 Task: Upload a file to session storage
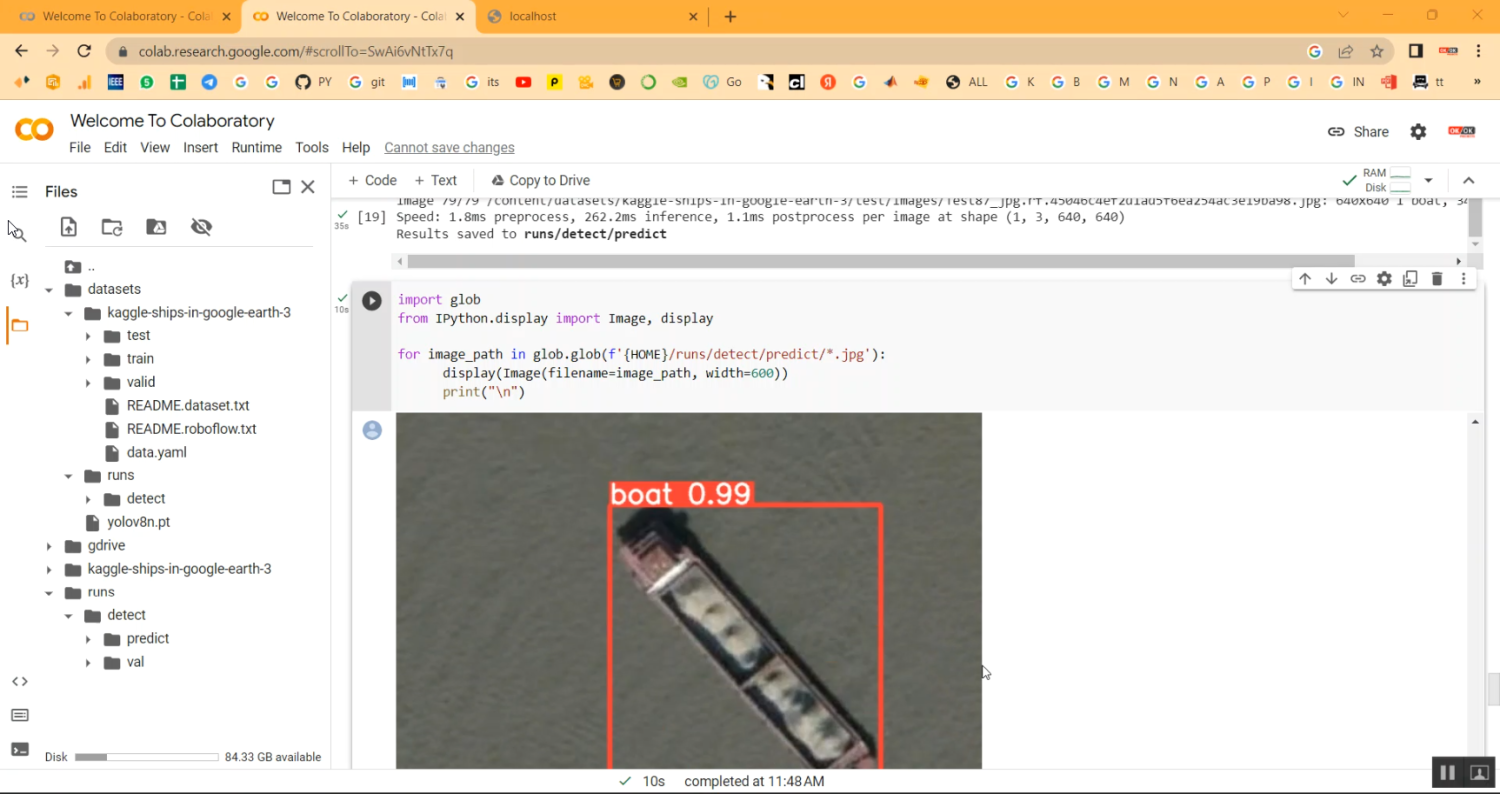click(x=68, y=227)
